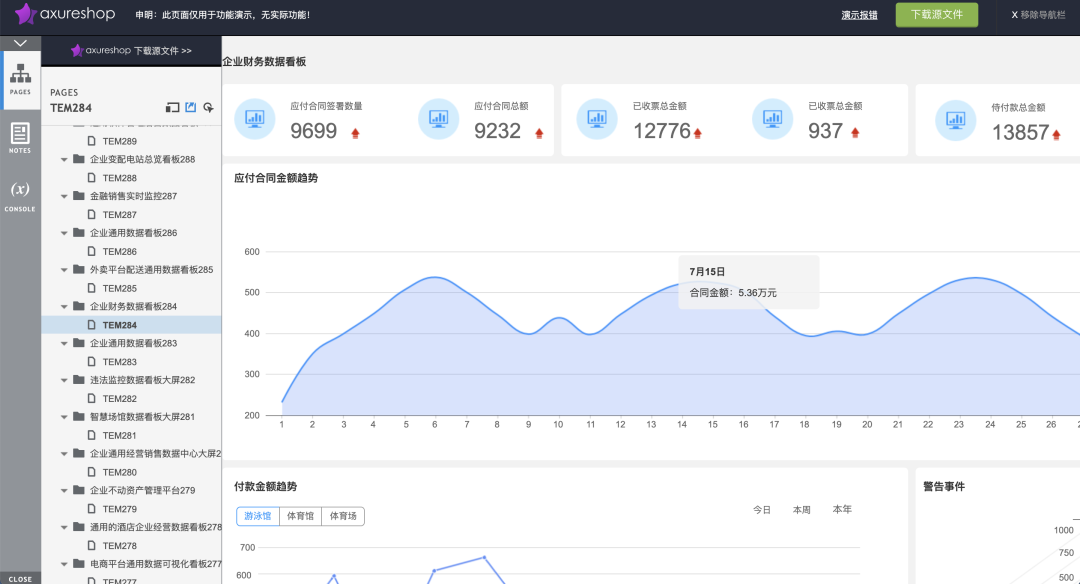
Task: Collapse the 企业不动产管理平台279 folder arrow
Action: click(x=64, y=490)
